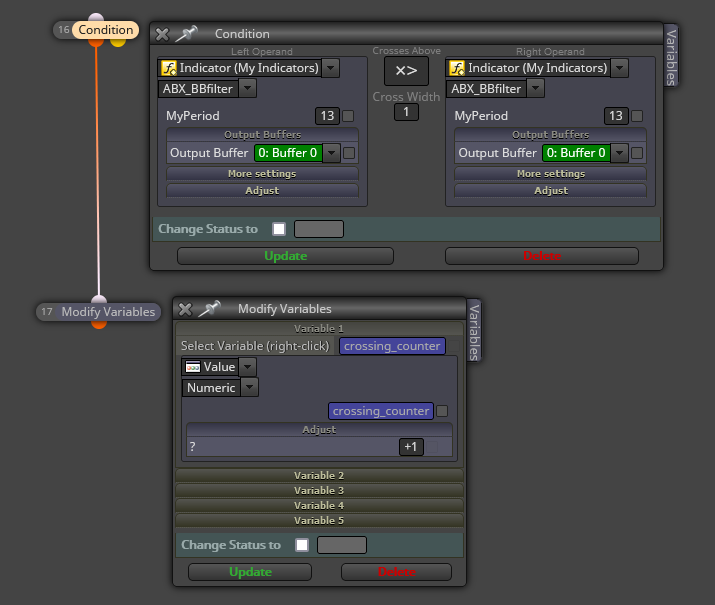715x605 pixels.
Task: Toggle checkbox beside value crossing_counter field
Action: [x=442, y=411]
